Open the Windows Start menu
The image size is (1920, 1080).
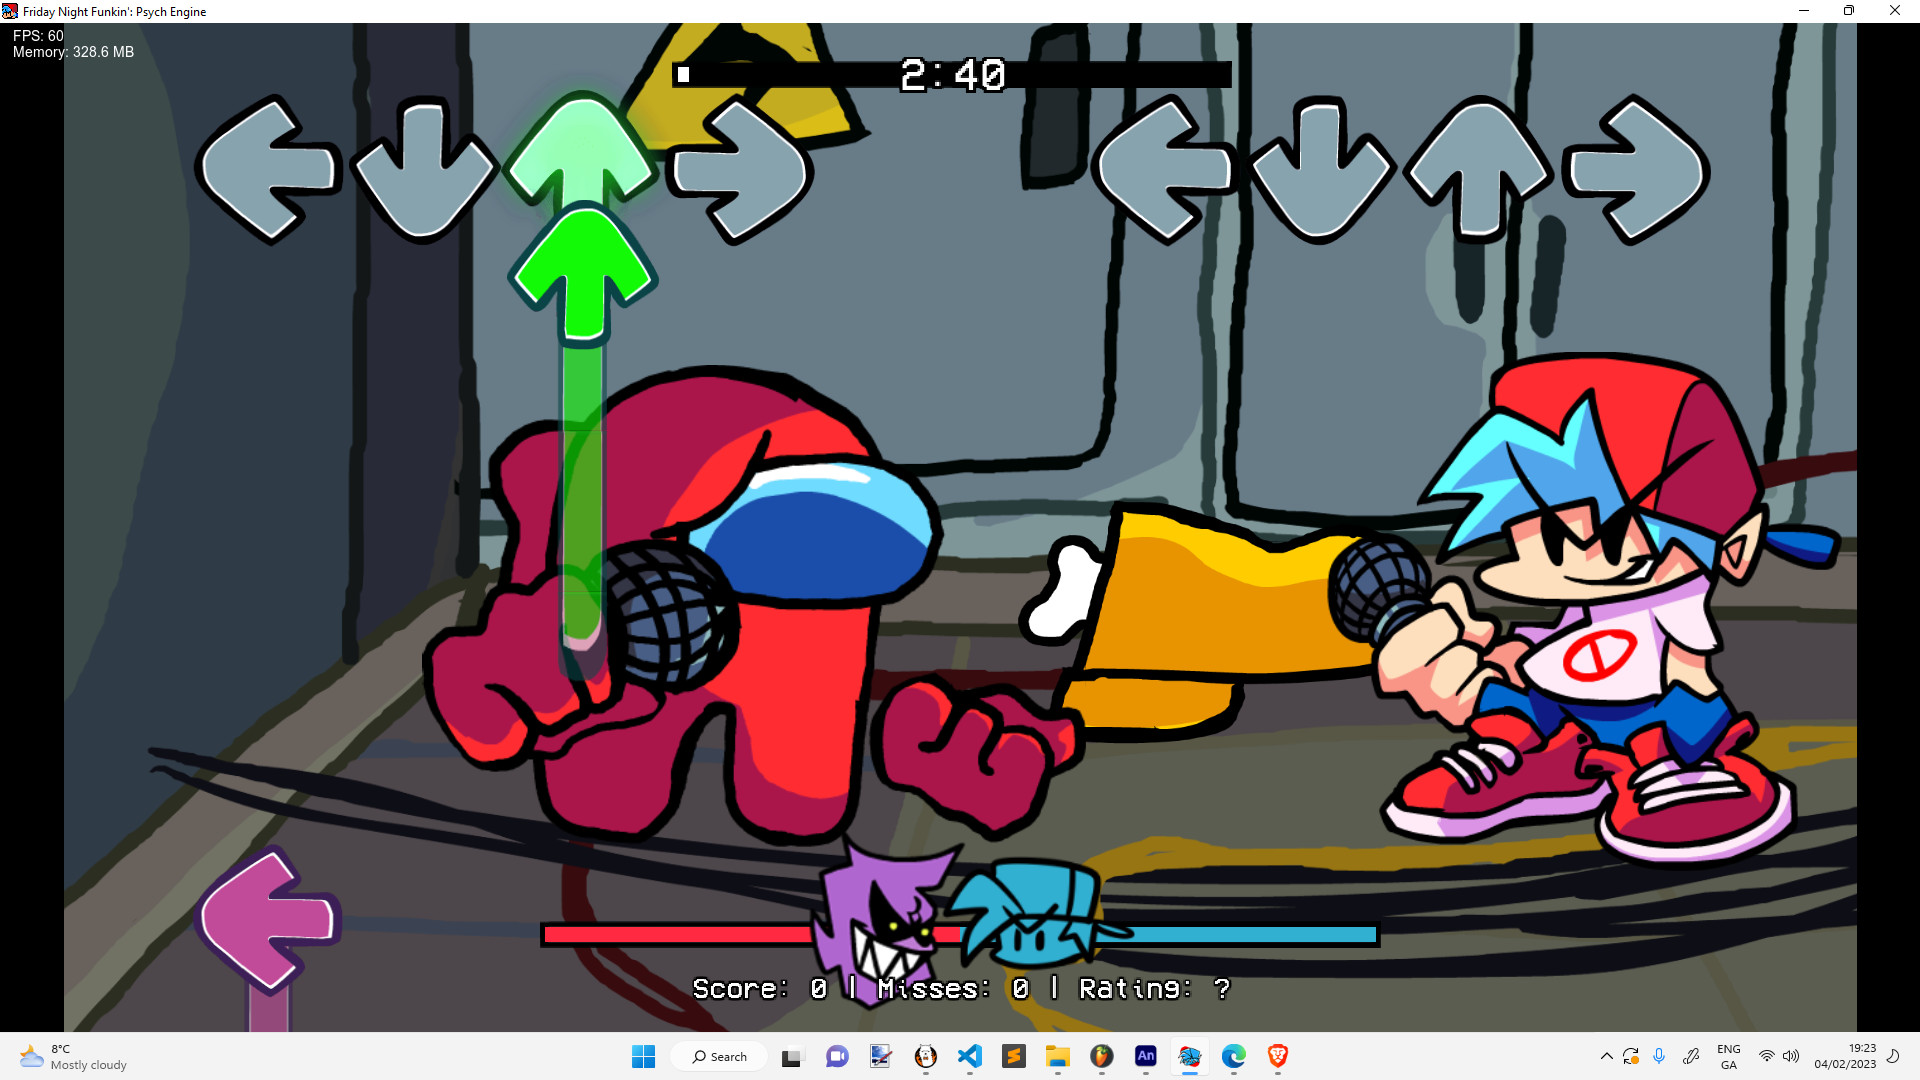point(643,1057)
